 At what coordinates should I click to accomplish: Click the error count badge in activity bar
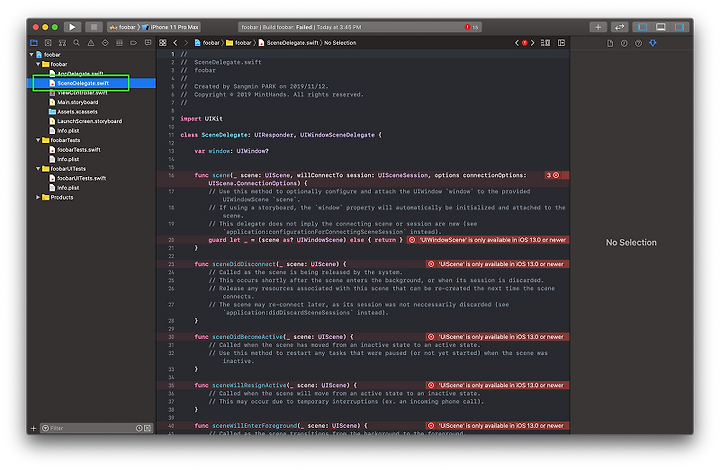pos(472,27)
